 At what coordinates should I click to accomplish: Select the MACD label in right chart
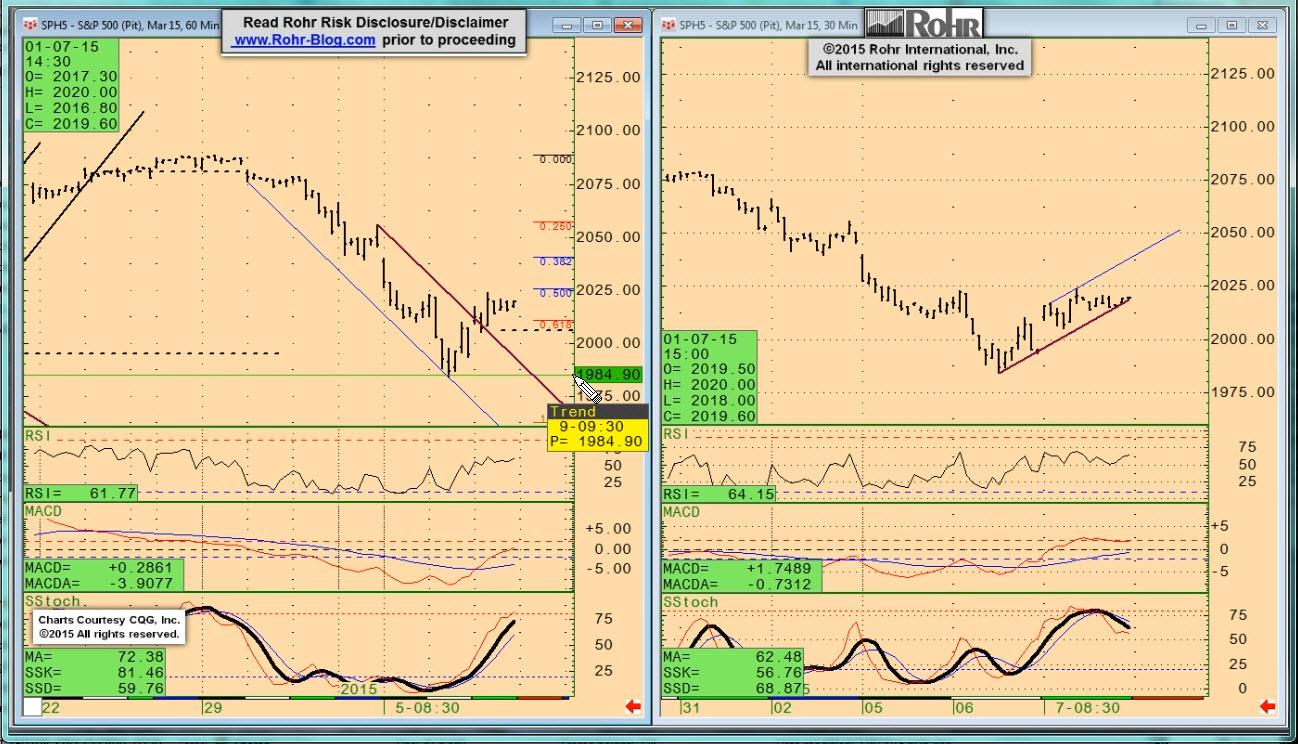point(682,512)
